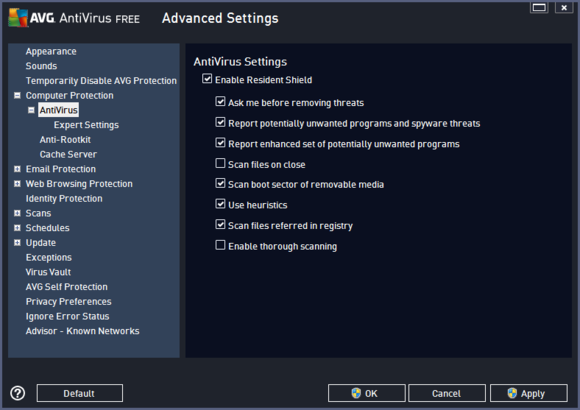Select Appearance in the settings tree

(x=51, y=51)
